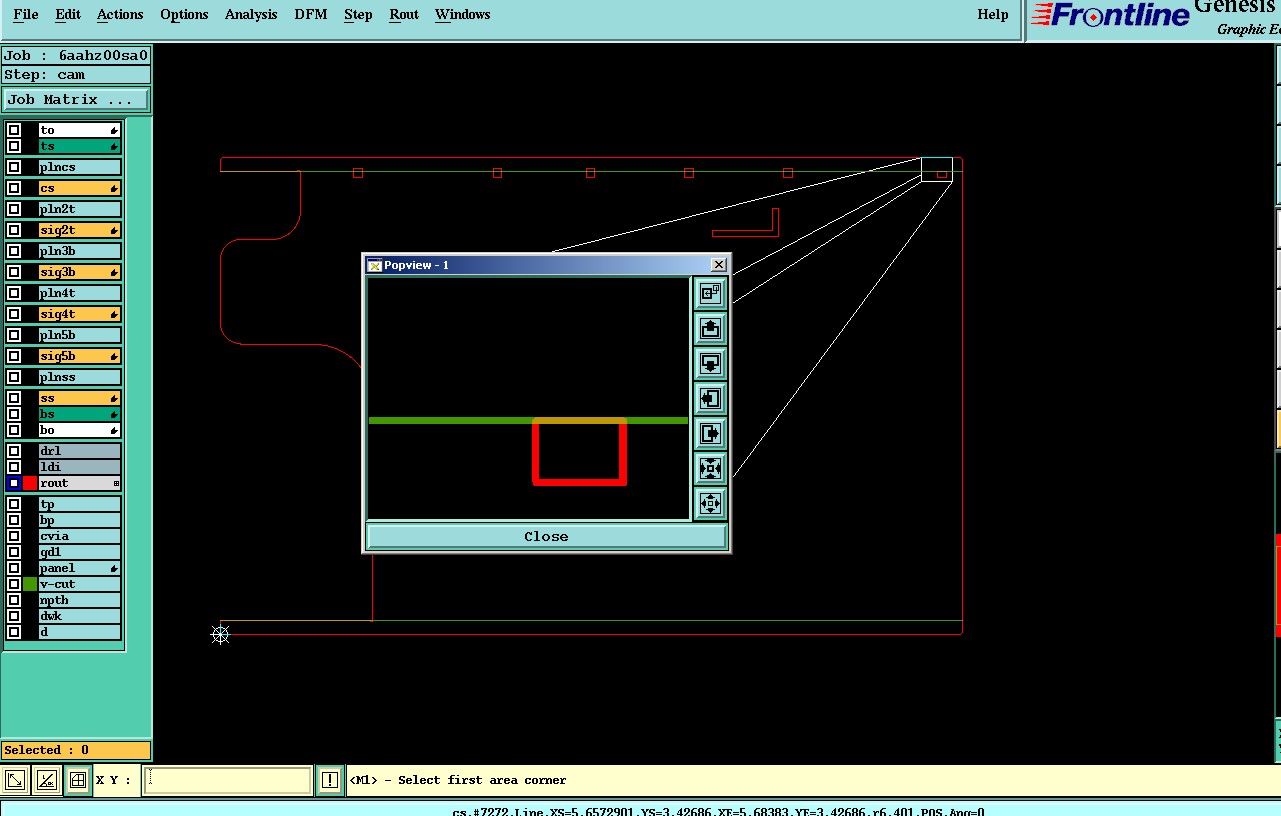Open the Help menu

[x=992, y=14]
